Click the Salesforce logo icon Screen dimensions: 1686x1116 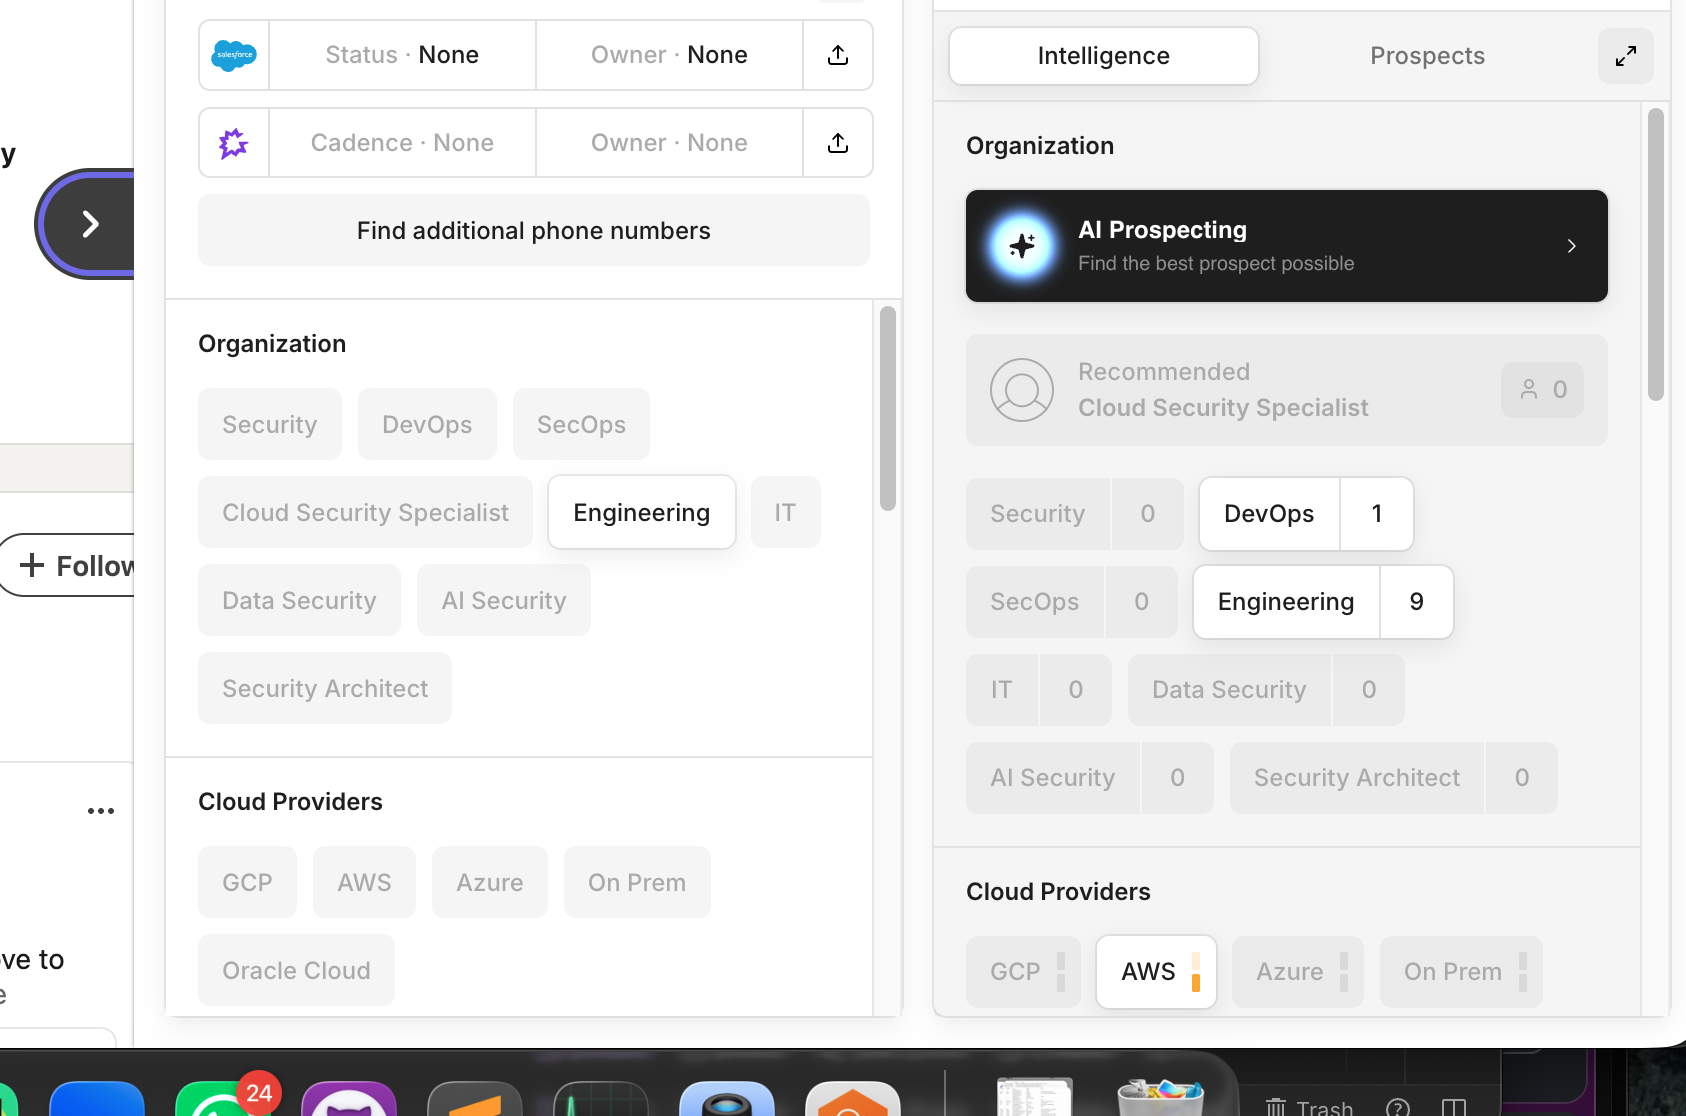coord(234,55)
